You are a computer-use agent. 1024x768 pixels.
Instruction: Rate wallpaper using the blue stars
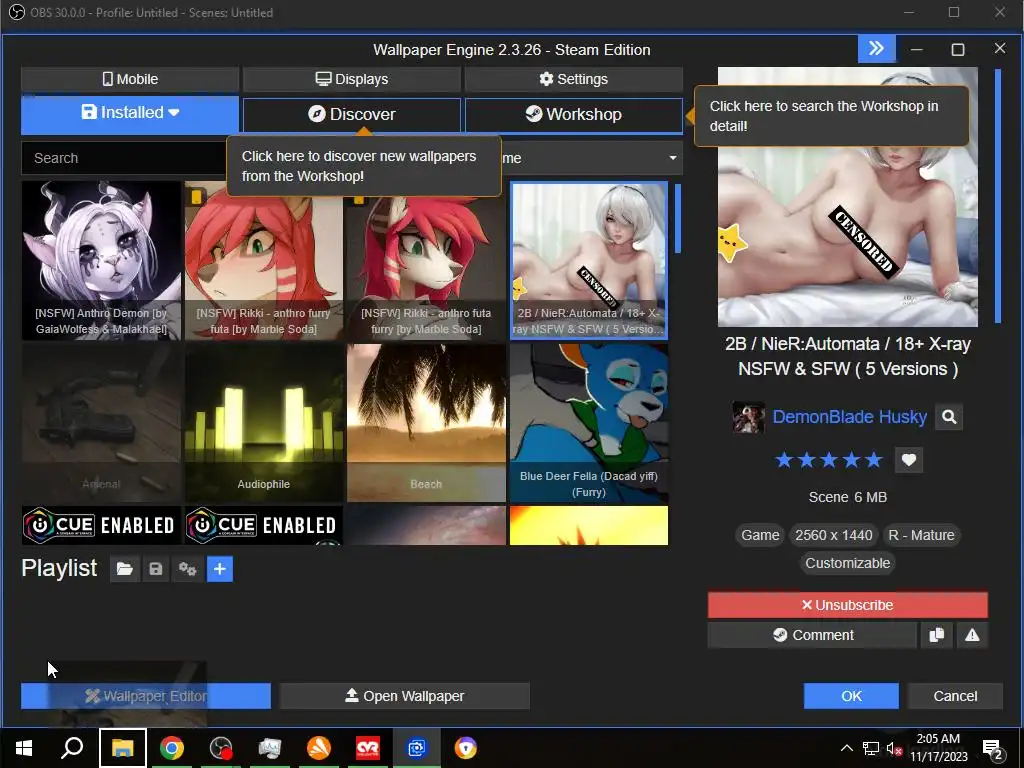pos(829,460)
